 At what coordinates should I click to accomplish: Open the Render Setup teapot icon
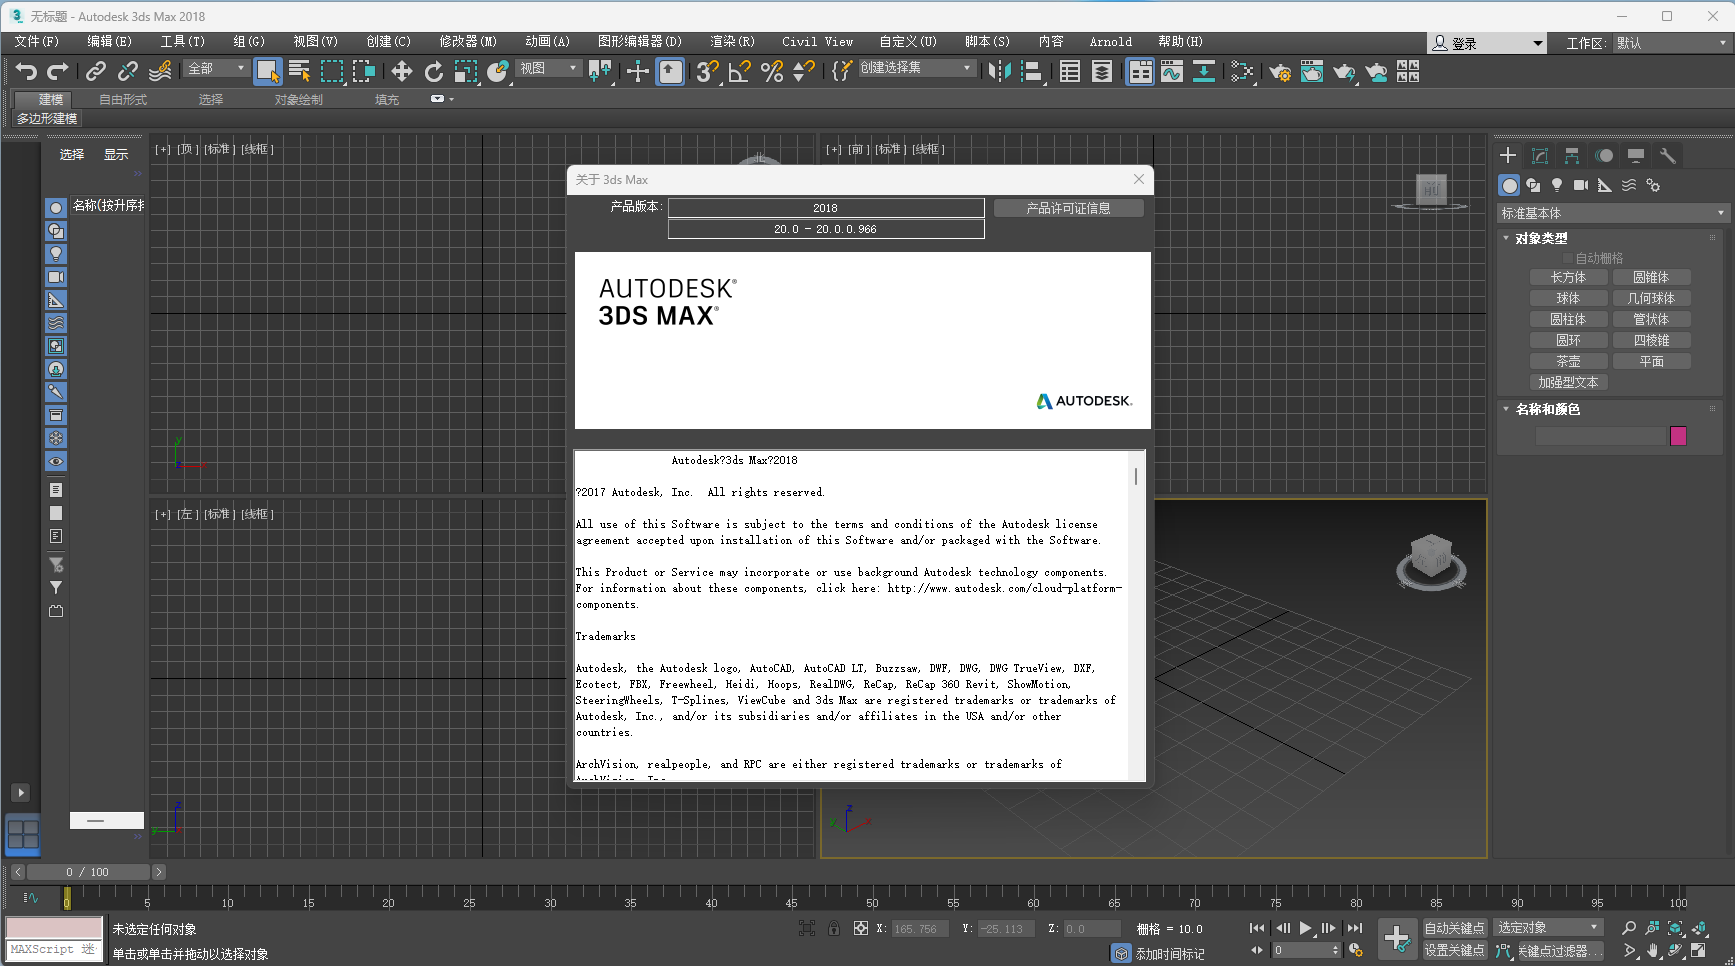click(1279, 71)
